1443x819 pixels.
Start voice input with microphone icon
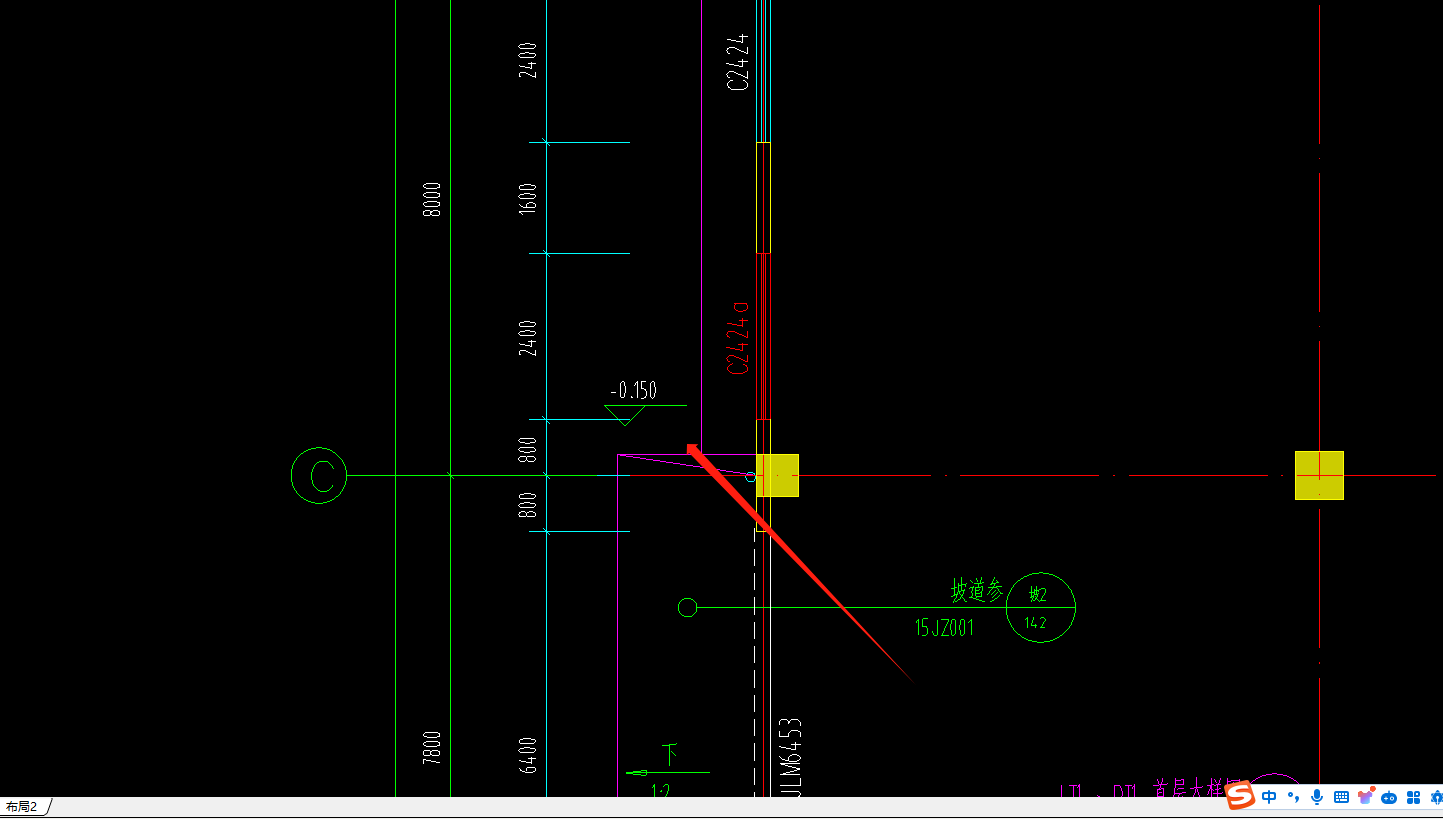point(1317,797)
